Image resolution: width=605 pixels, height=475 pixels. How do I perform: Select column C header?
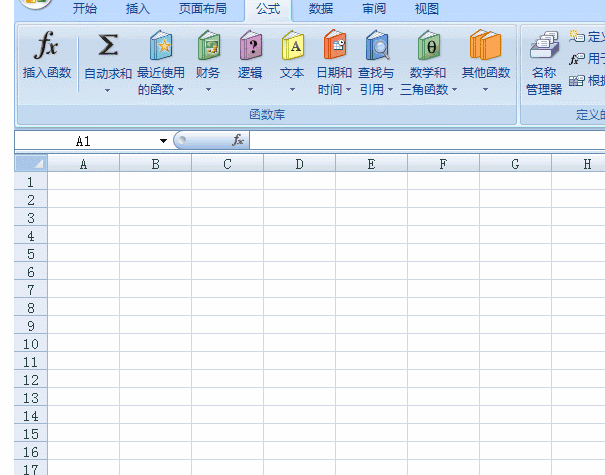pos(228,163)
